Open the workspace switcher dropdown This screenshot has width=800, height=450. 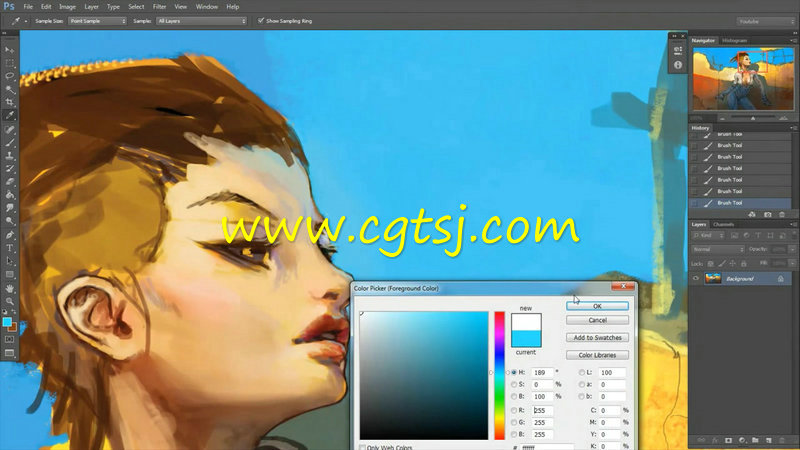click(766, 21)
